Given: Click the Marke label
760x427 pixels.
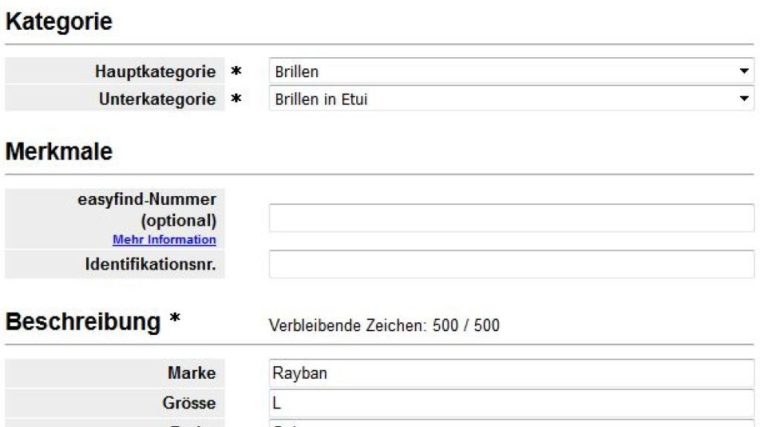Looking at the screenshot, I should 193,374.
